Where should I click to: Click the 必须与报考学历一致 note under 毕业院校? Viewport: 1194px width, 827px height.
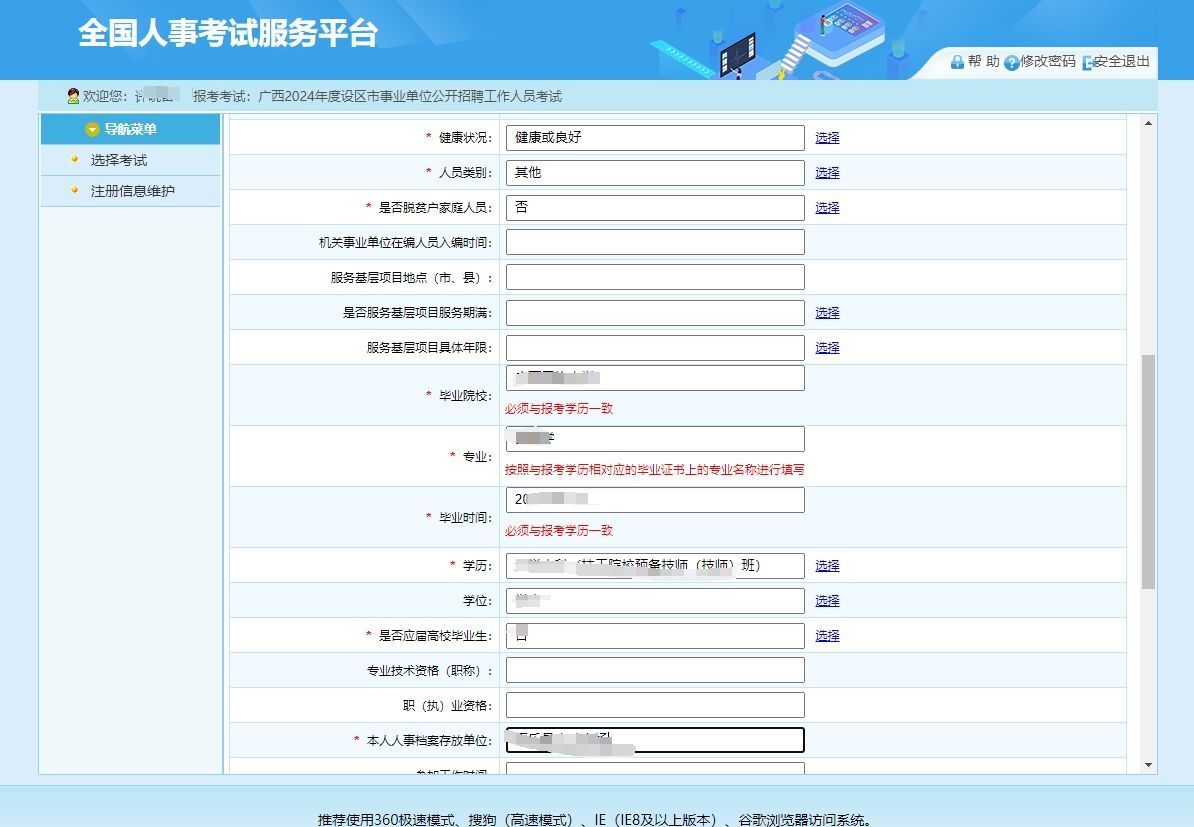pos(559,409)
